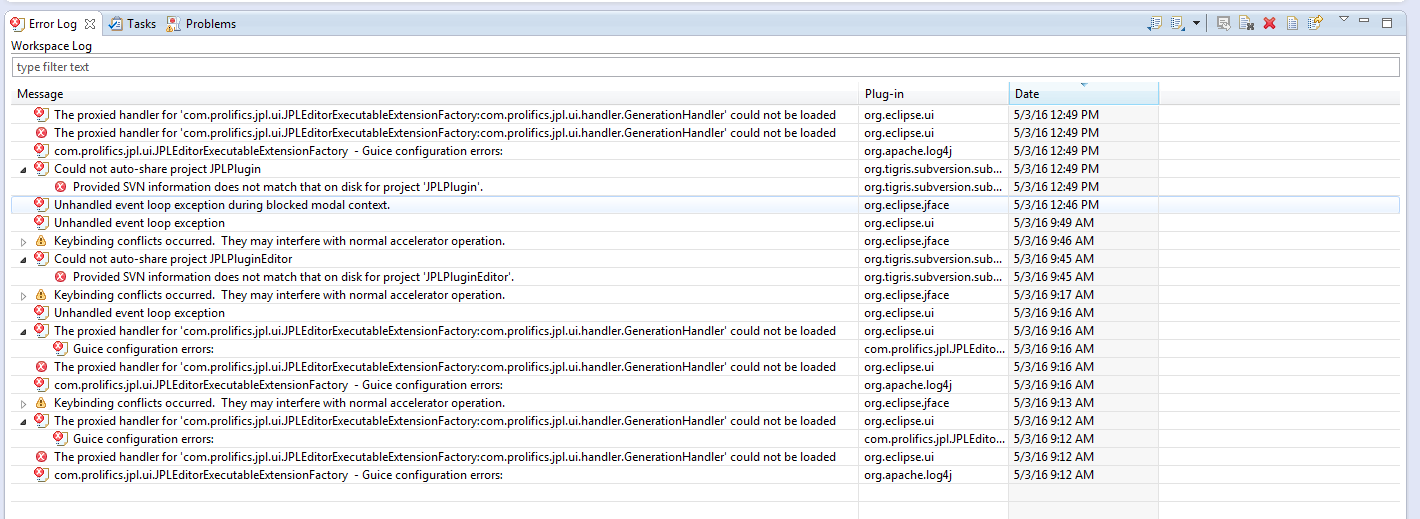Select 'Unhandled event loop exception during blocked modal context.'
The width and height of the screenshot is (1420, 519).
coord(222,205)
